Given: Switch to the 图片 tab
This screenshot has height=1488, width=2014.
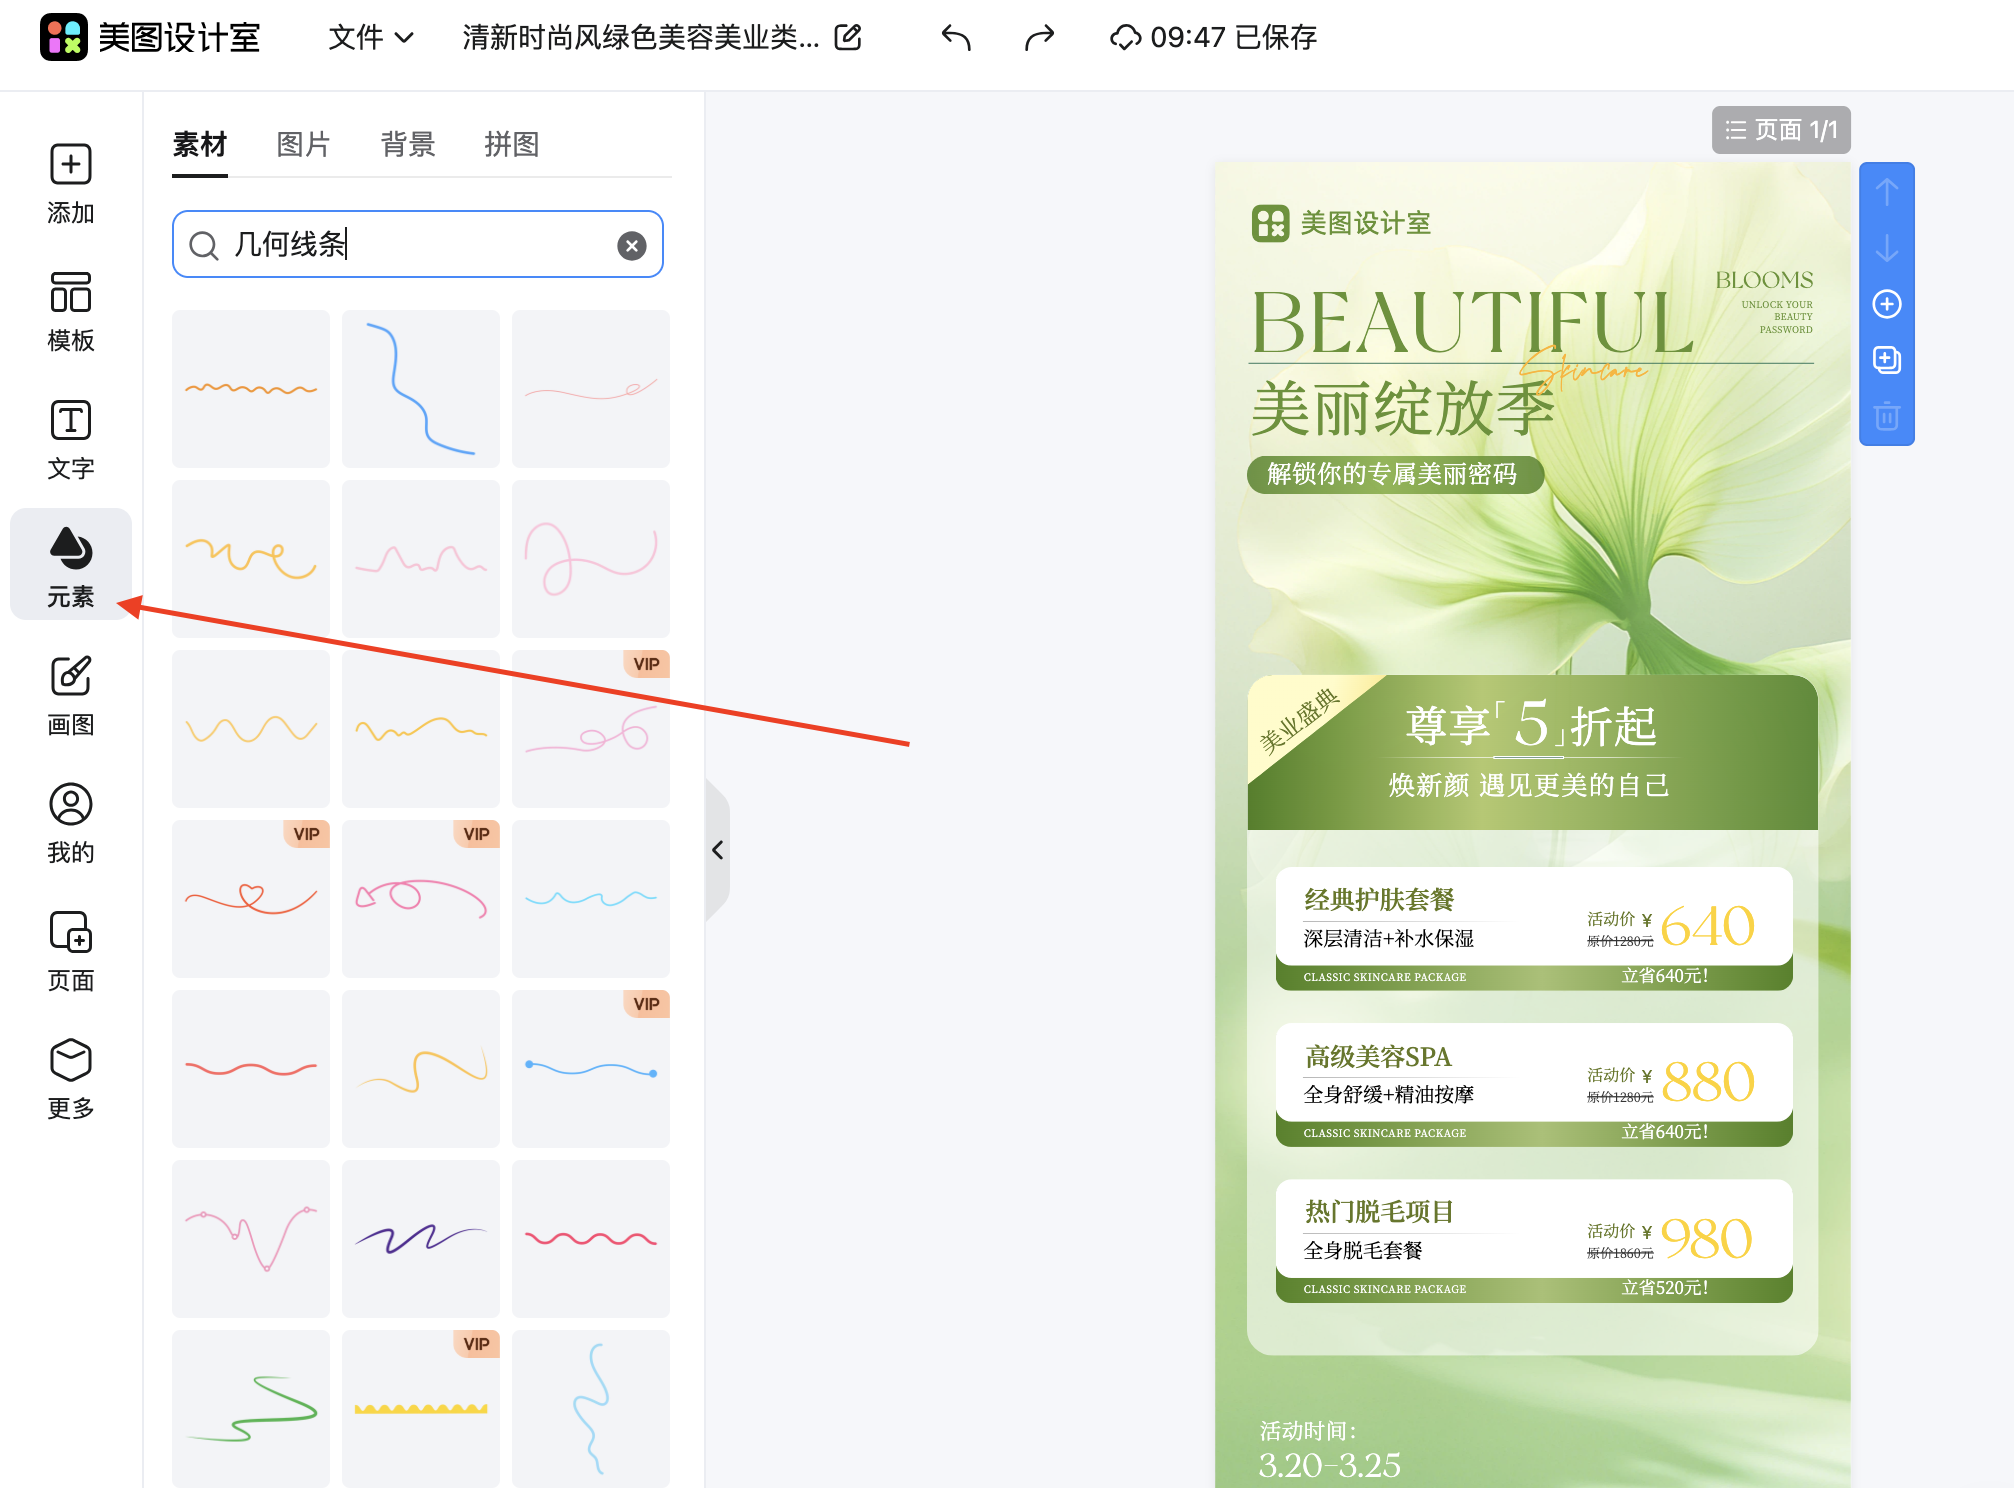Looking at the screenshot, I should (x=303, y=144).
